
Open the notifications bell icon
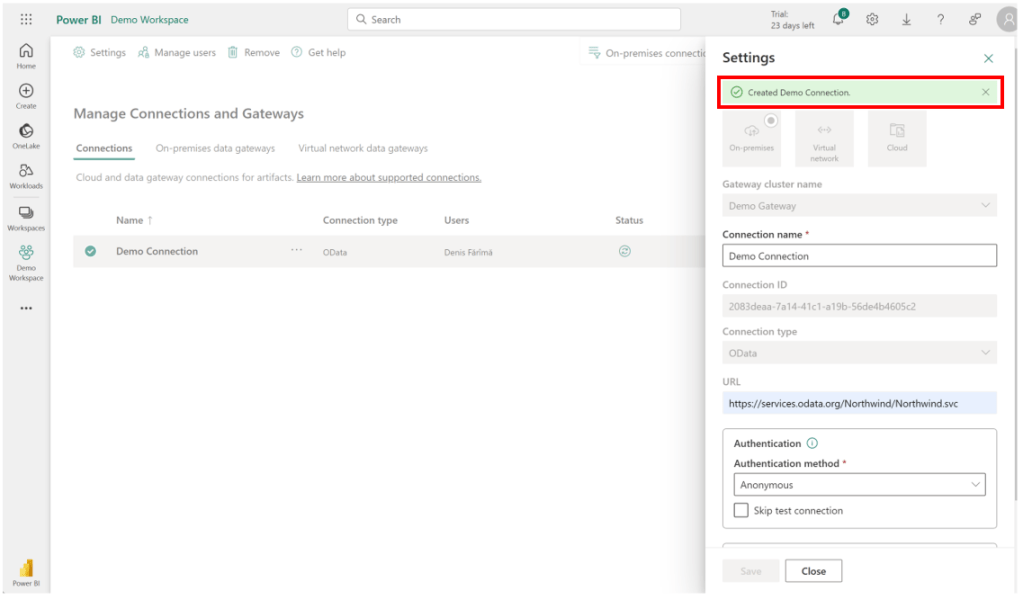pos(839,19)
